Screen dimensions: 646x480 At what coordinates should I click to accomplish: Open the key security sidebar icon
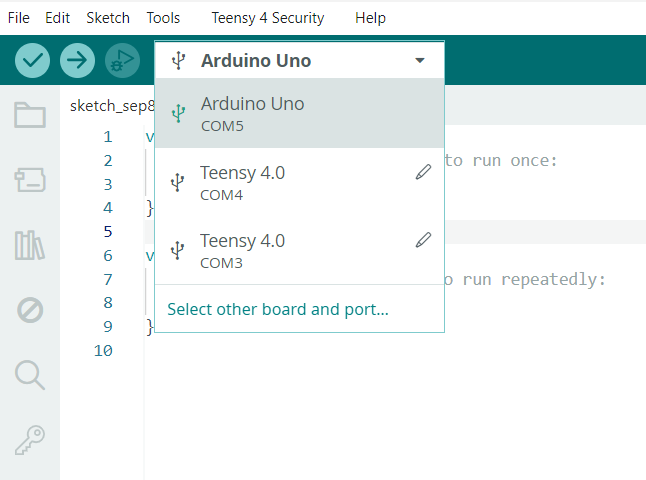[30, 440]
